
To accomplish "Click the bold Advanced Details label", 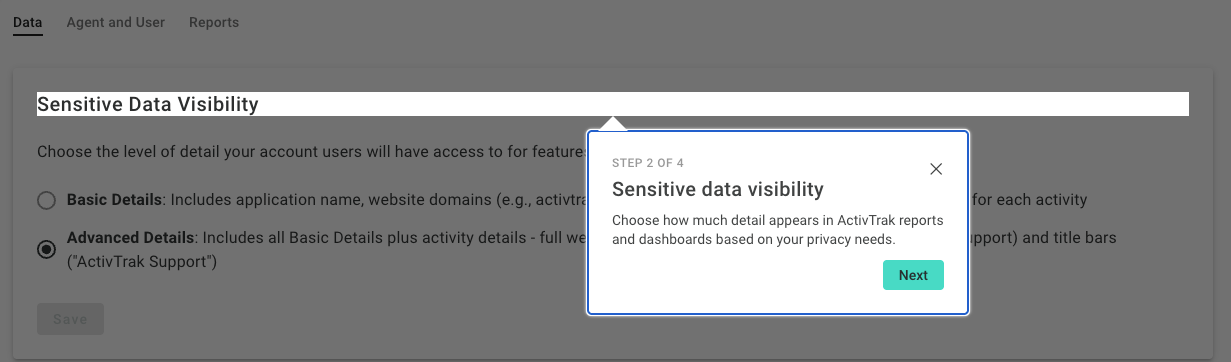I will point(130,239).
